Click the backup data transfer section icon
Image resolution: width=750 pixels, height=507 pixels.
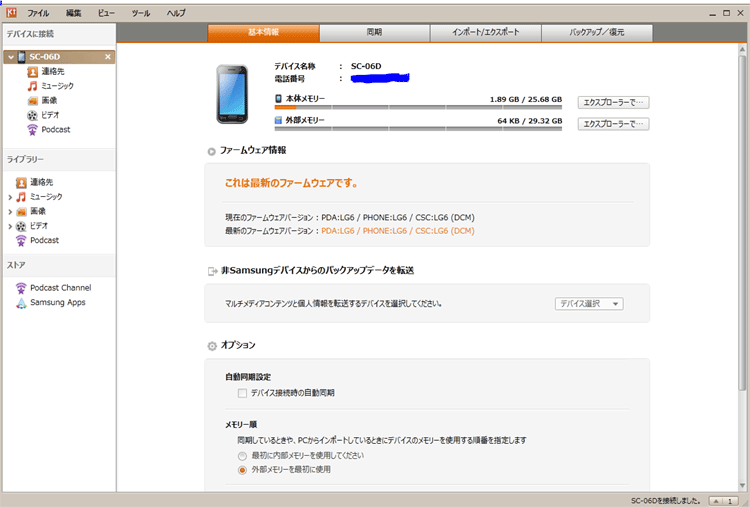212,271
